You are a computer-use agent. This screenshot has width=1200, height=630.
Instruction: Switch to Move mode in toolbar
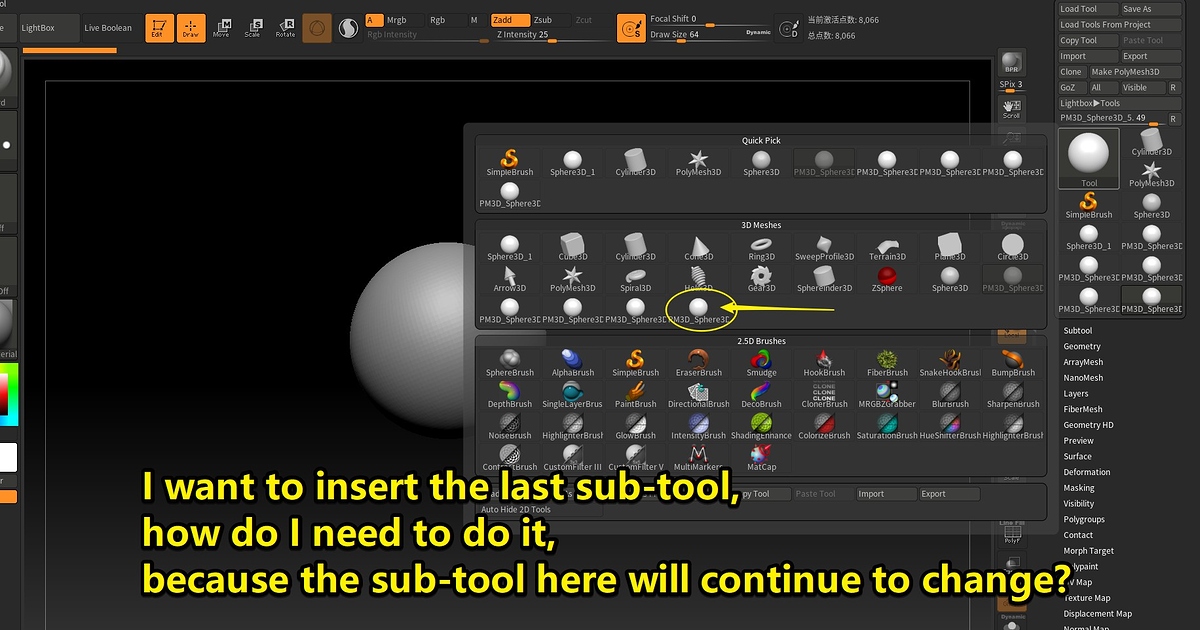pyautogui.click(x=221, y=28)
